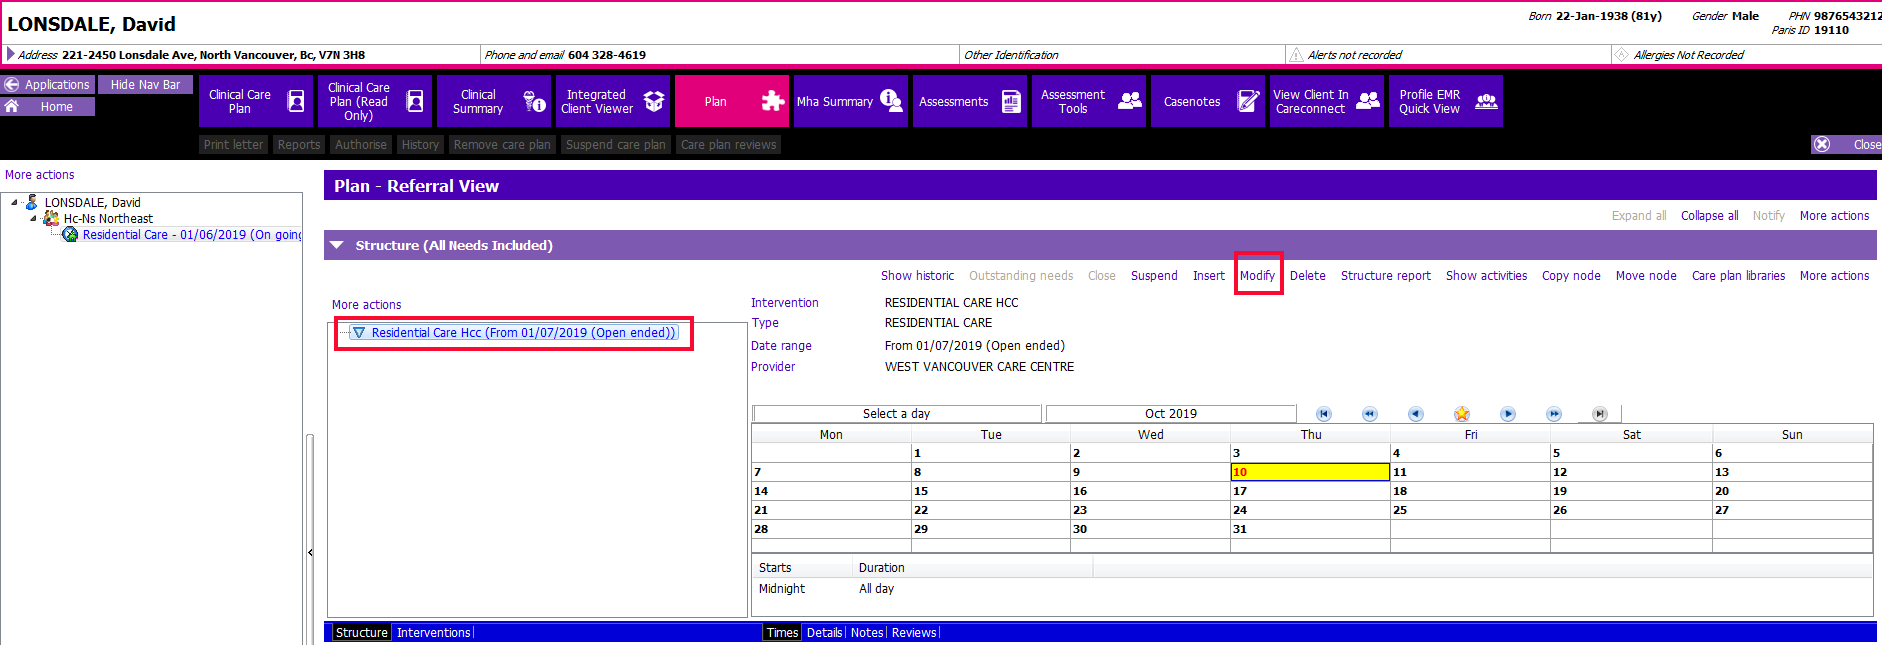Click Move node link

pyautogui.click(x=1646, y=276)
